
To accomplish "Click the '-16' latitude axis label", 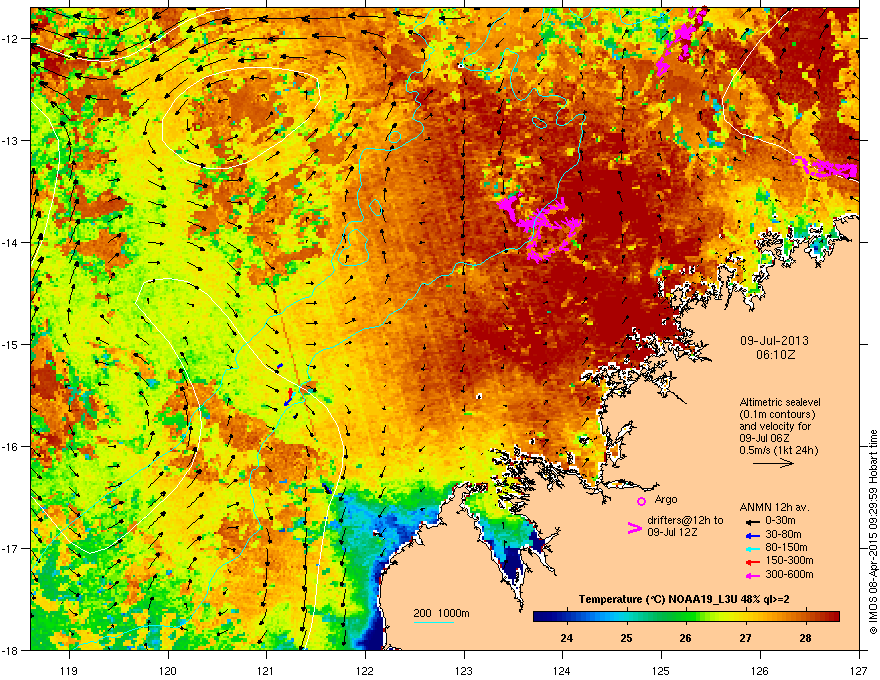I will pyautogui.click(x=11, y=447).
